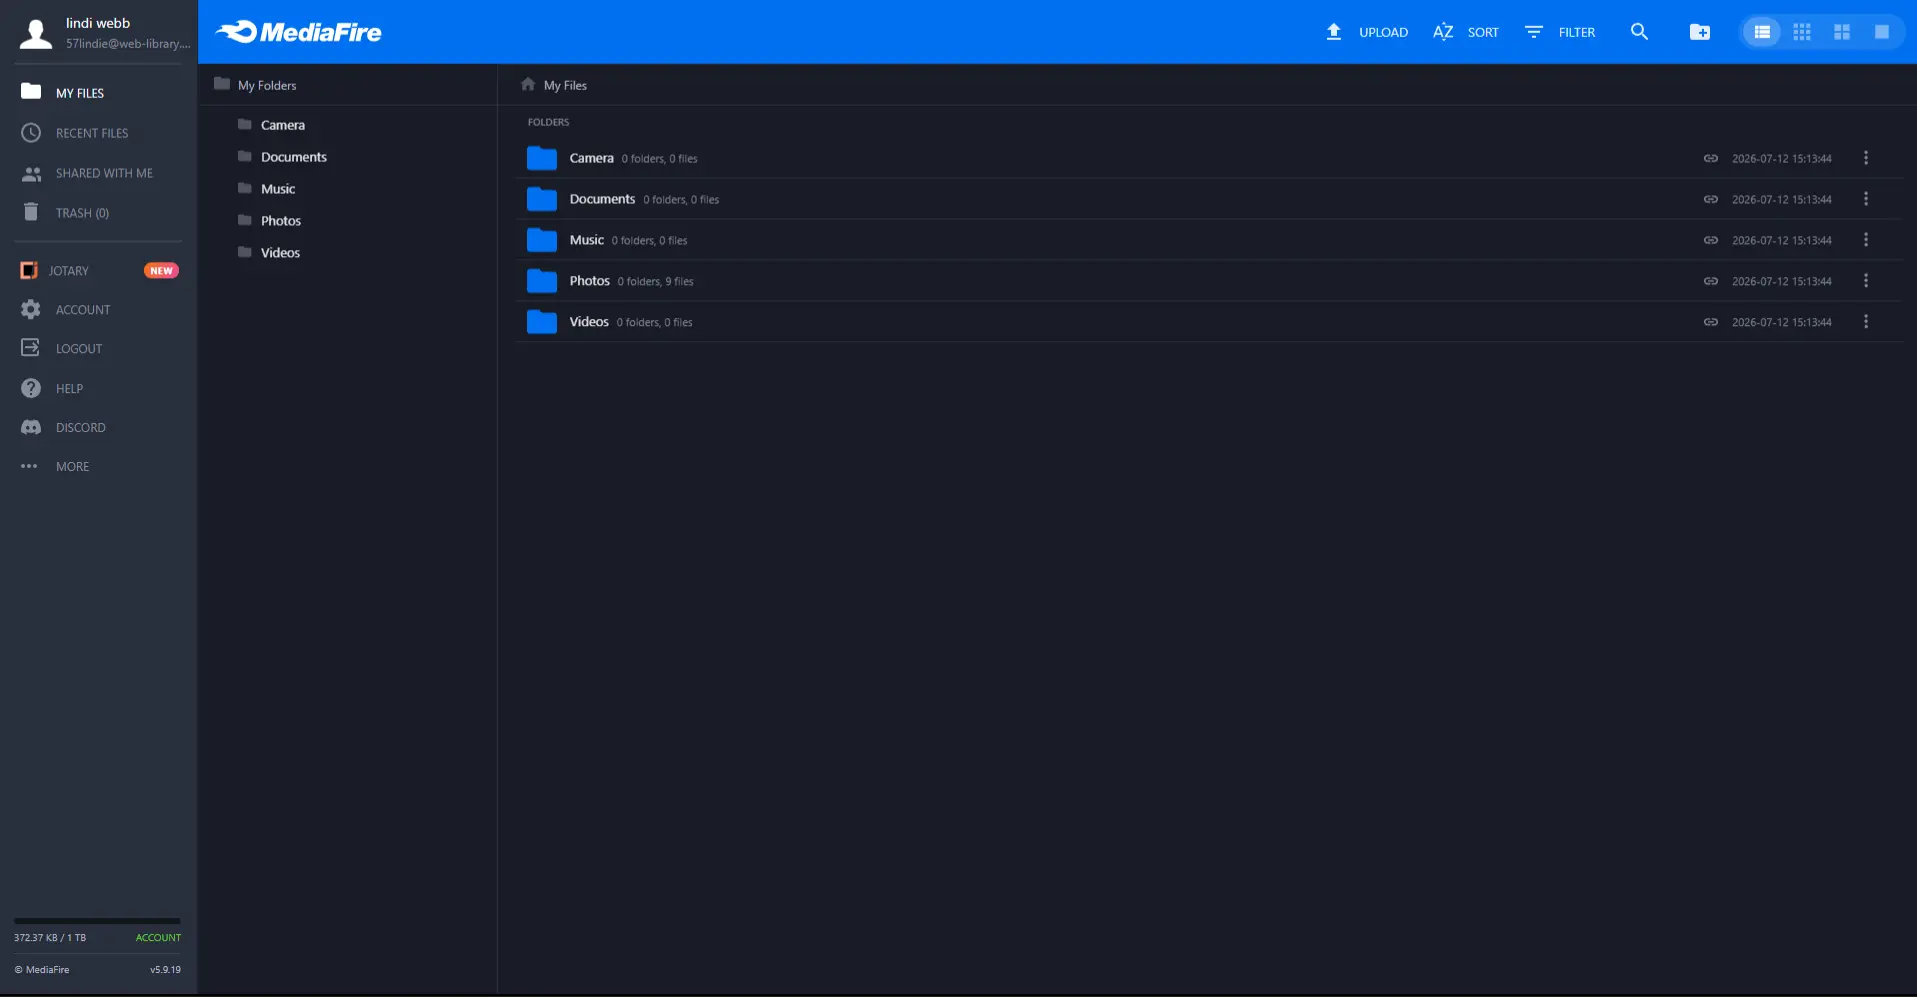Switch to large grid view
Screen dimensions: 1917x997
[x=1842, y=32]
